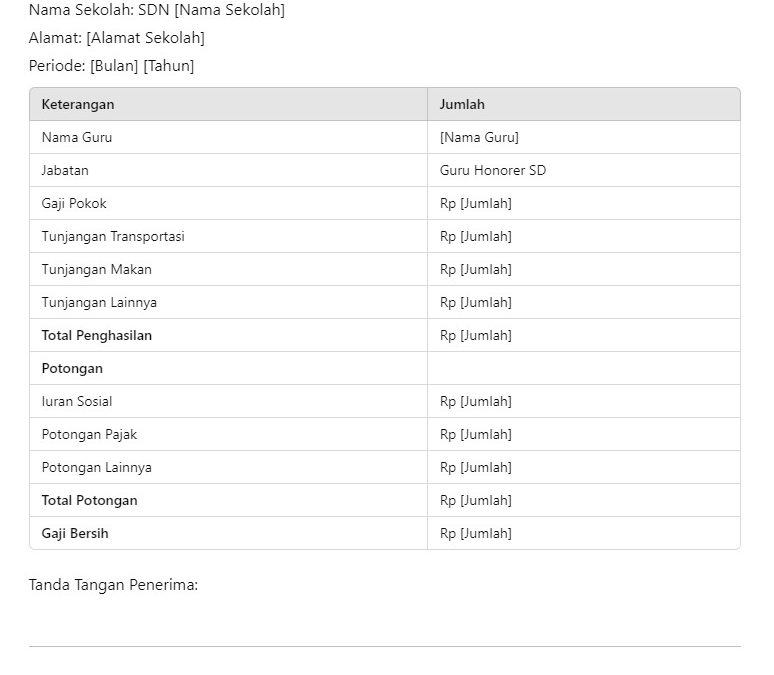774x675 pixels.
Task: Select the Tunjangan Lainnya row label
Action: (99, 302)
